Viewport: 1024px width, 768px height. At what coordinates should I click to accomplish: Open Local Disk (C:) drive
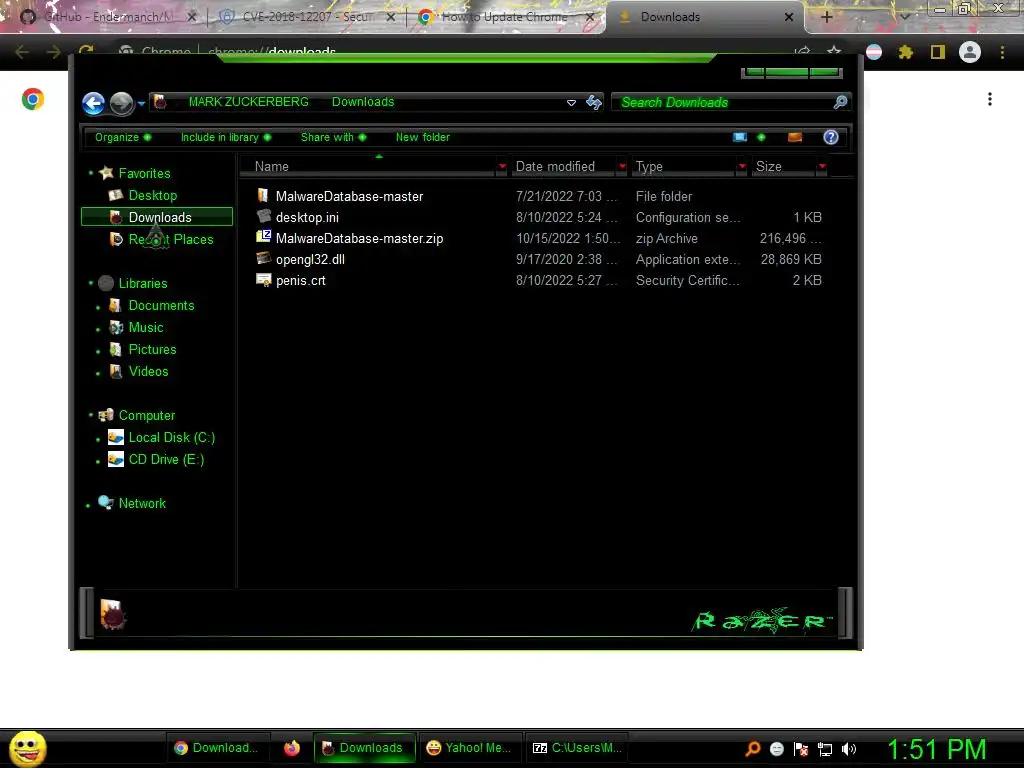(x=171, y=438)
